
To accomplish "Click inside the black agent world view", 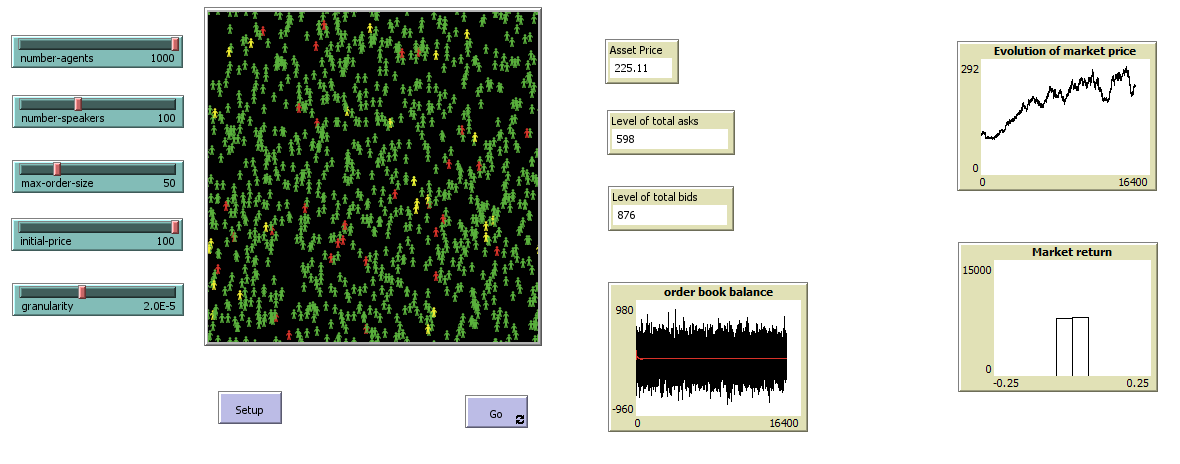I will [x=372, y=177].
